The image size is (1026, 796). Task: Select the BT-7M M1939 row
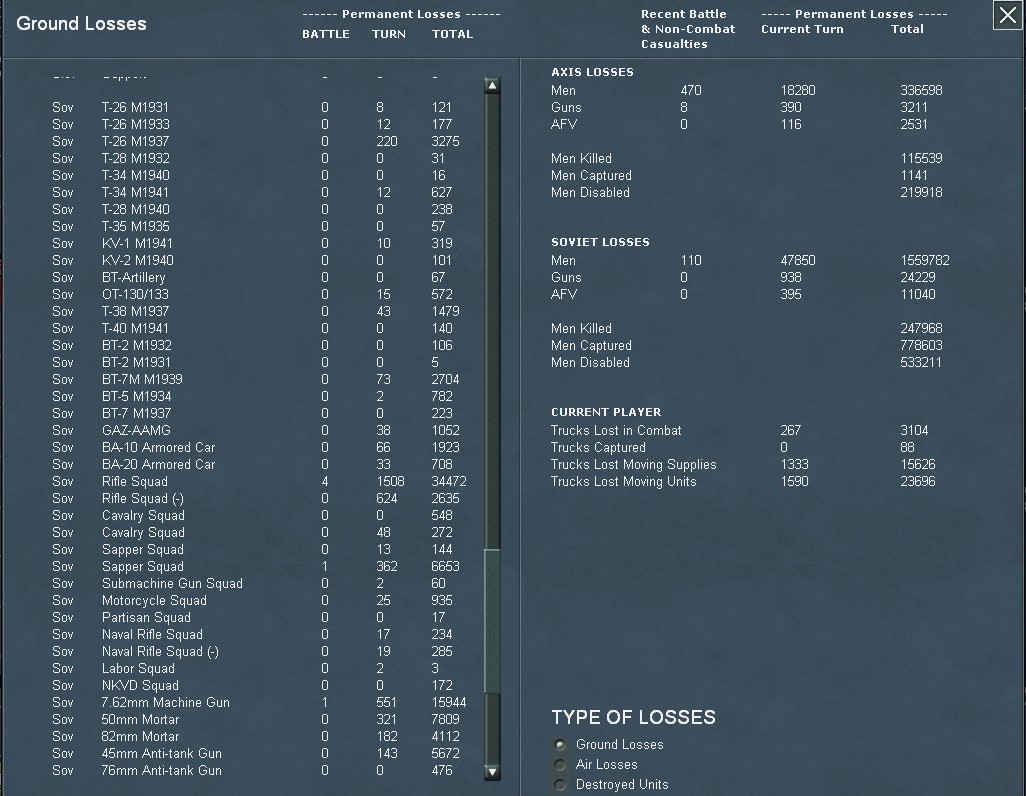click(141, 379)
